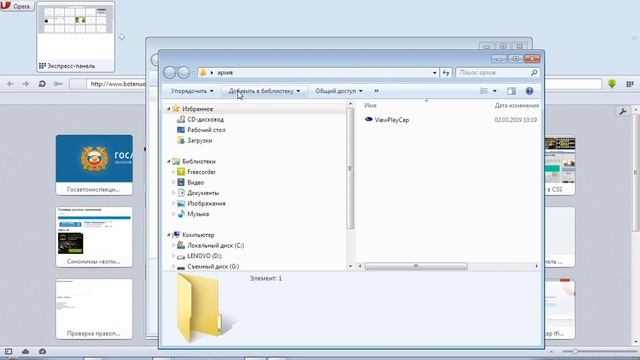Screen dimensions: 640x360
Task: Click the Дата изменения column header
Action: 516,105
